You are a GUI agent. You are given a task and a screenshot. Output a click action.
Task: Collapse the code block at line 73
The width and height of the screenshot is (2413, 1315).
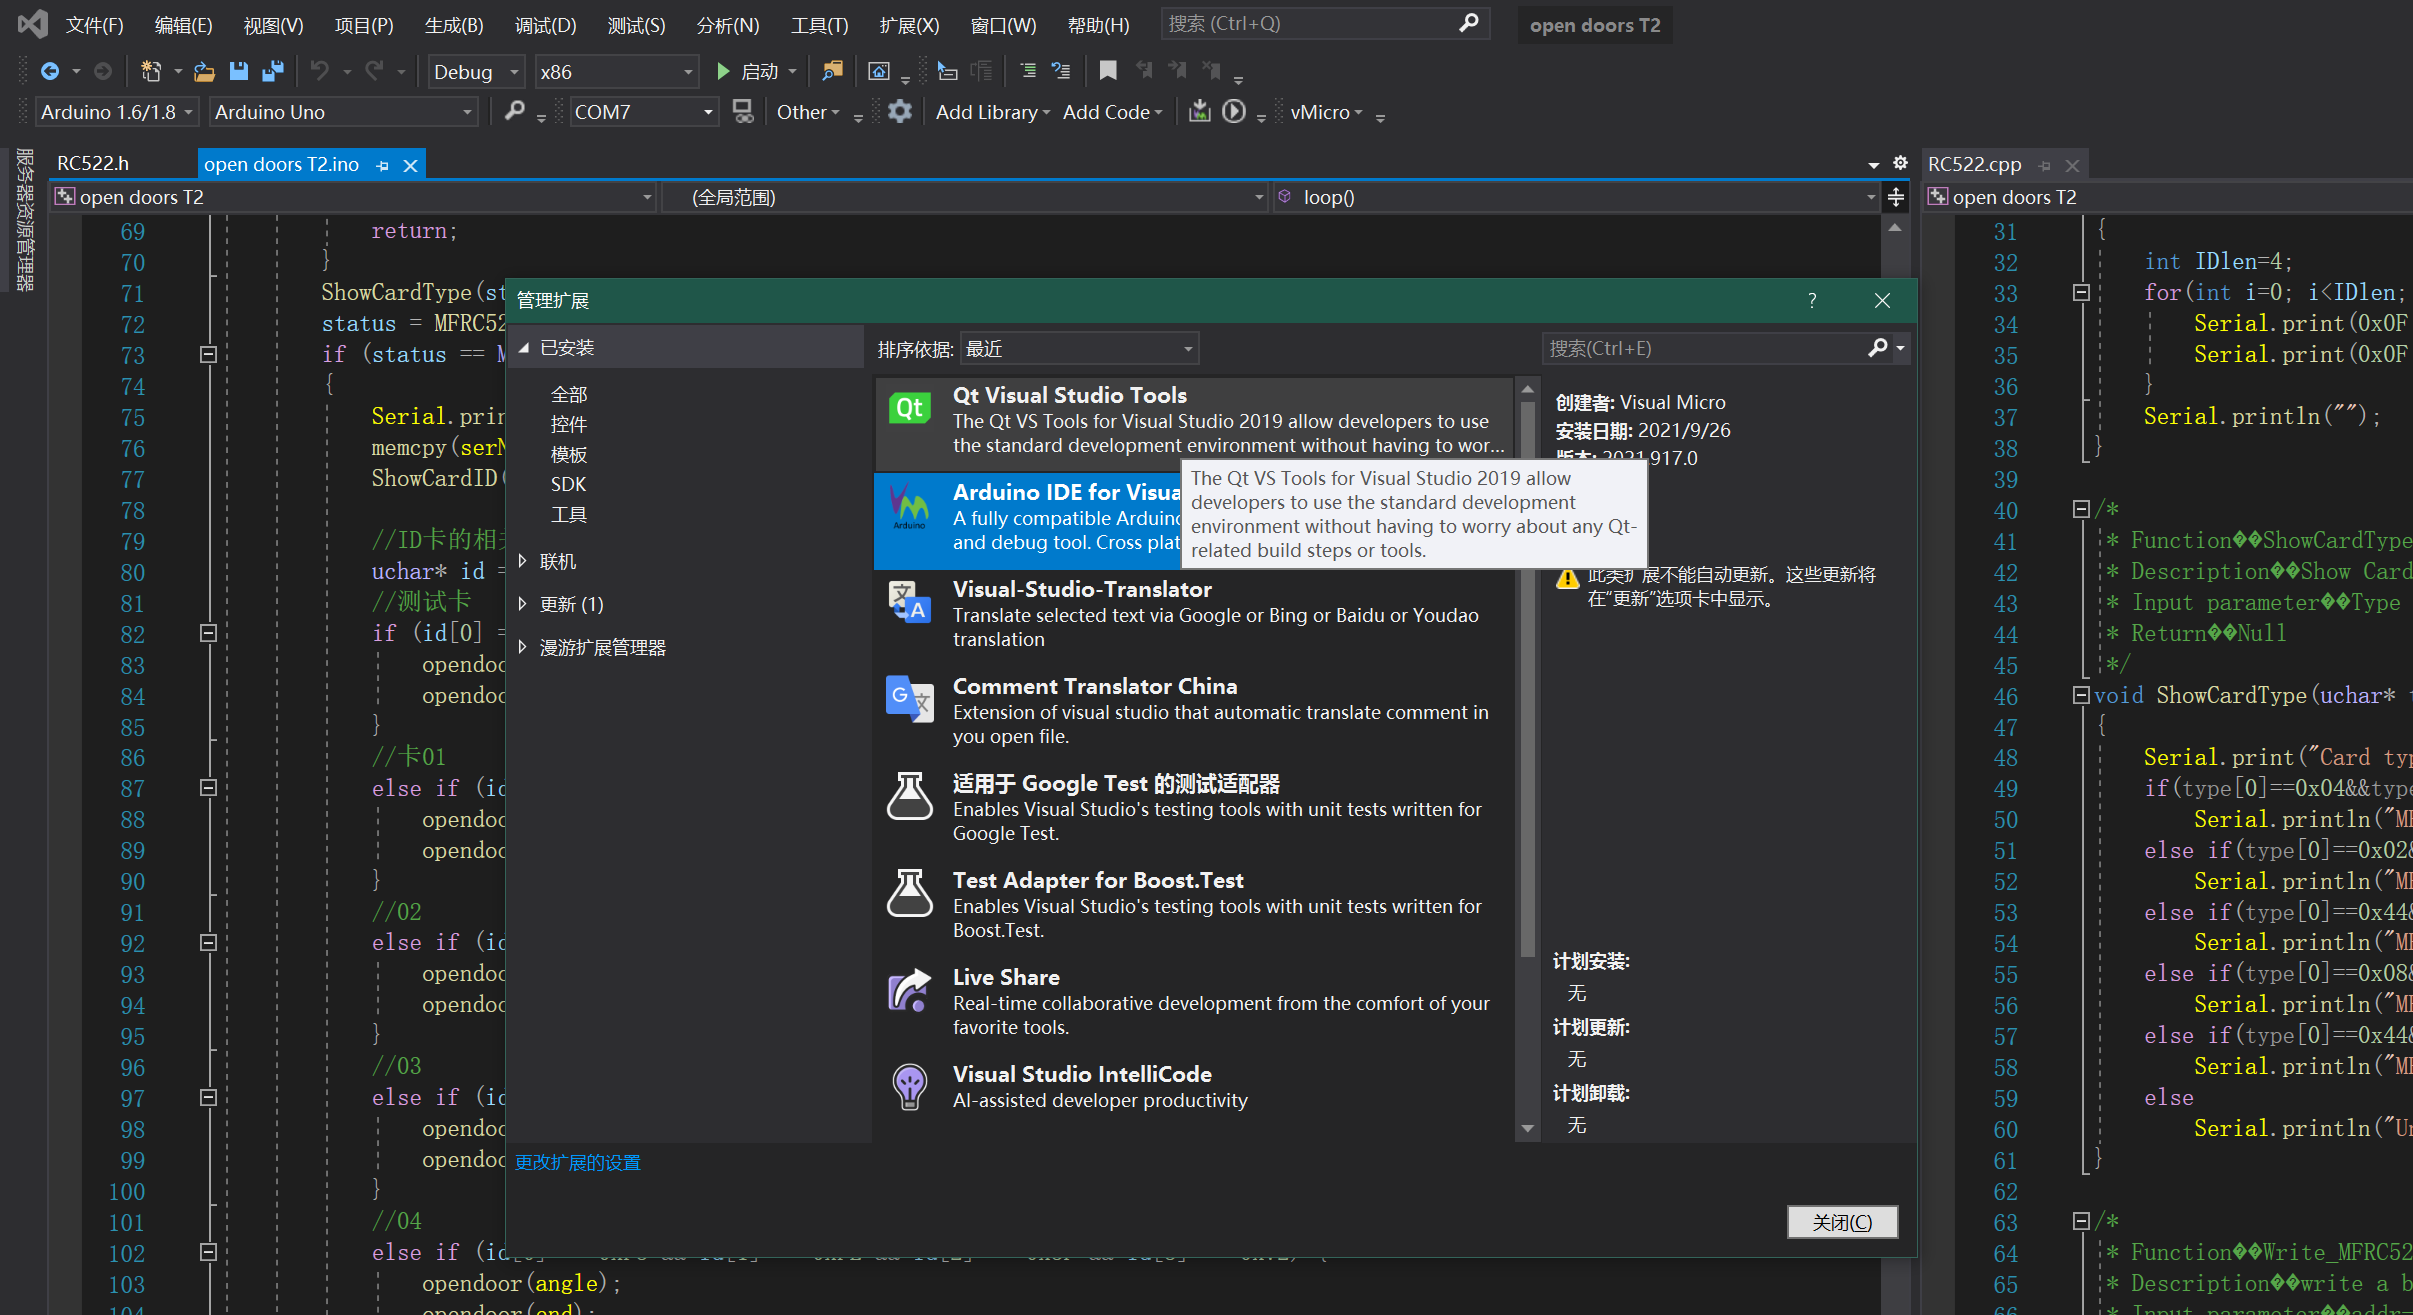(208, 355)
